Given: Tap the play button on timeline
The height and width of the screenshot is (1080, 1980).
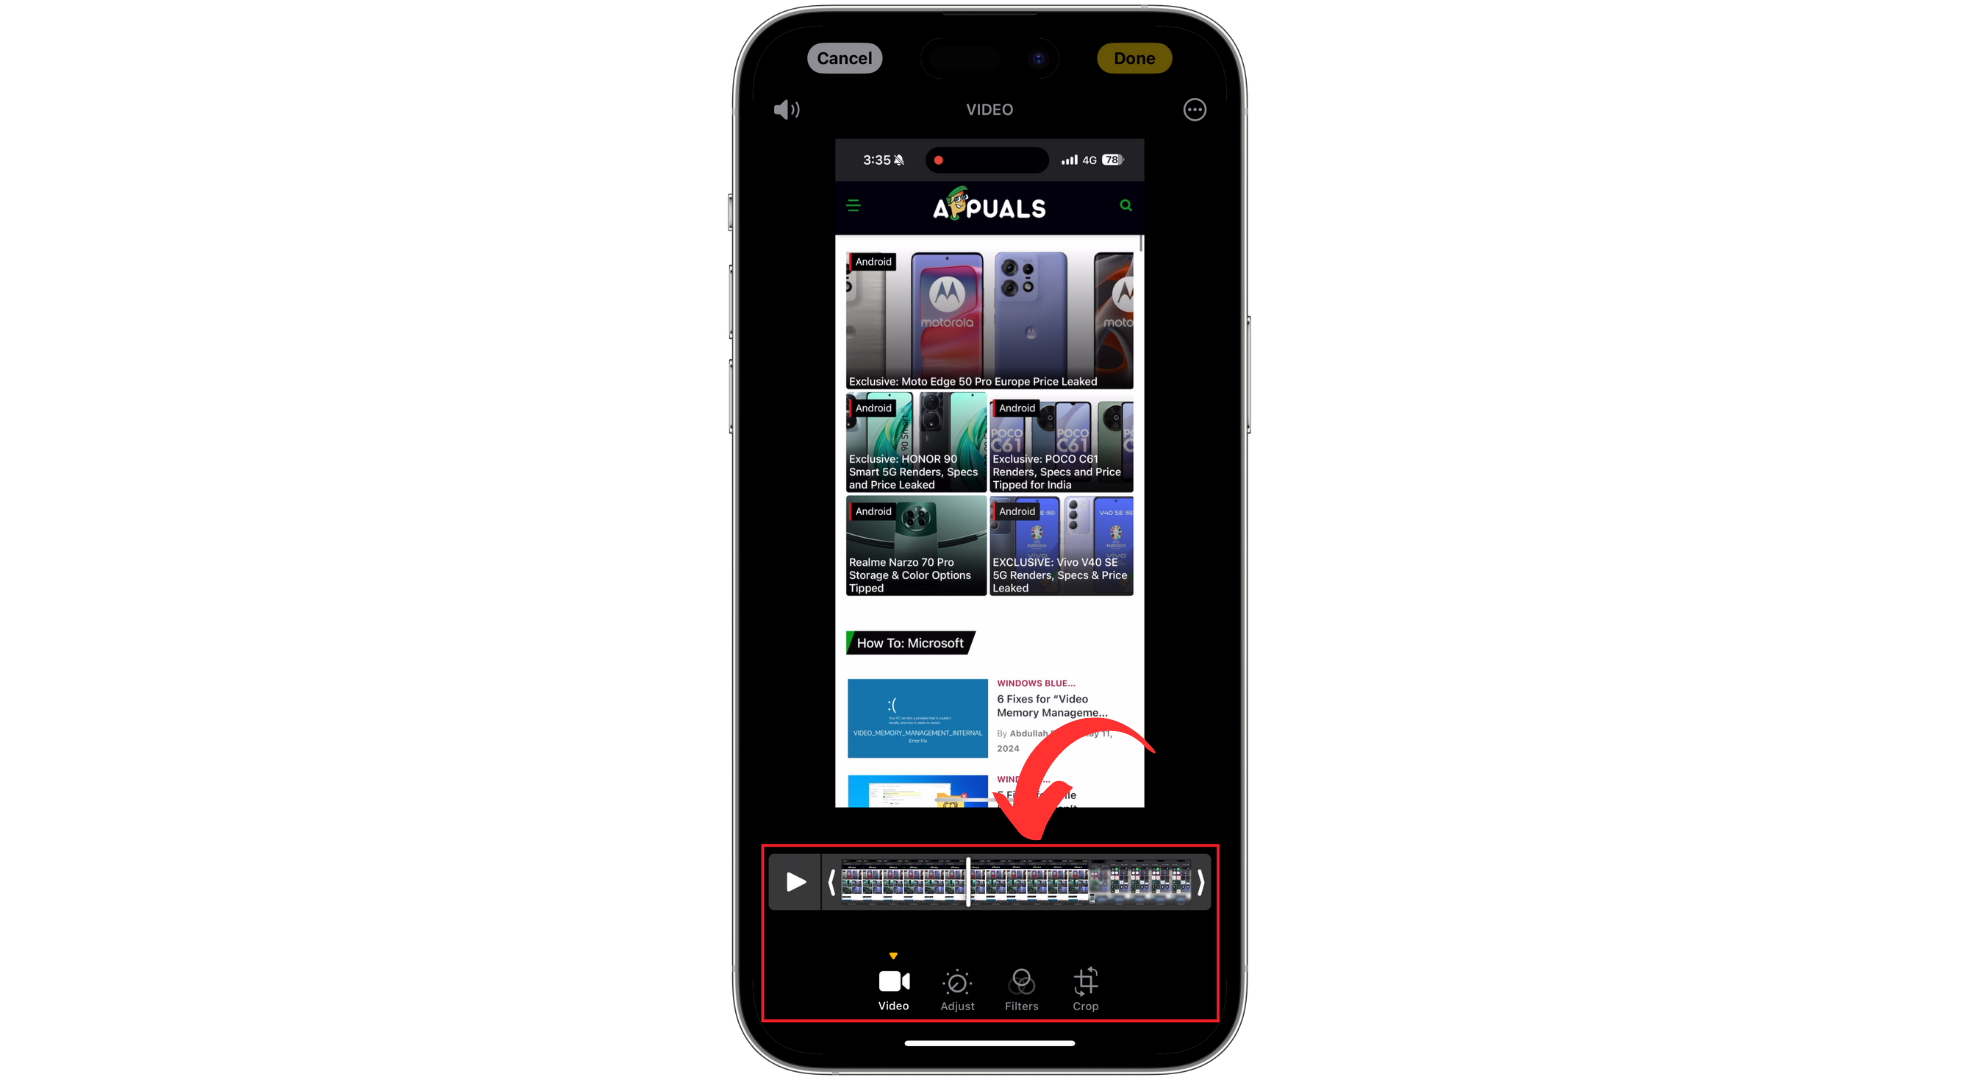Looking at the screenshot, I should pos(795,882).
